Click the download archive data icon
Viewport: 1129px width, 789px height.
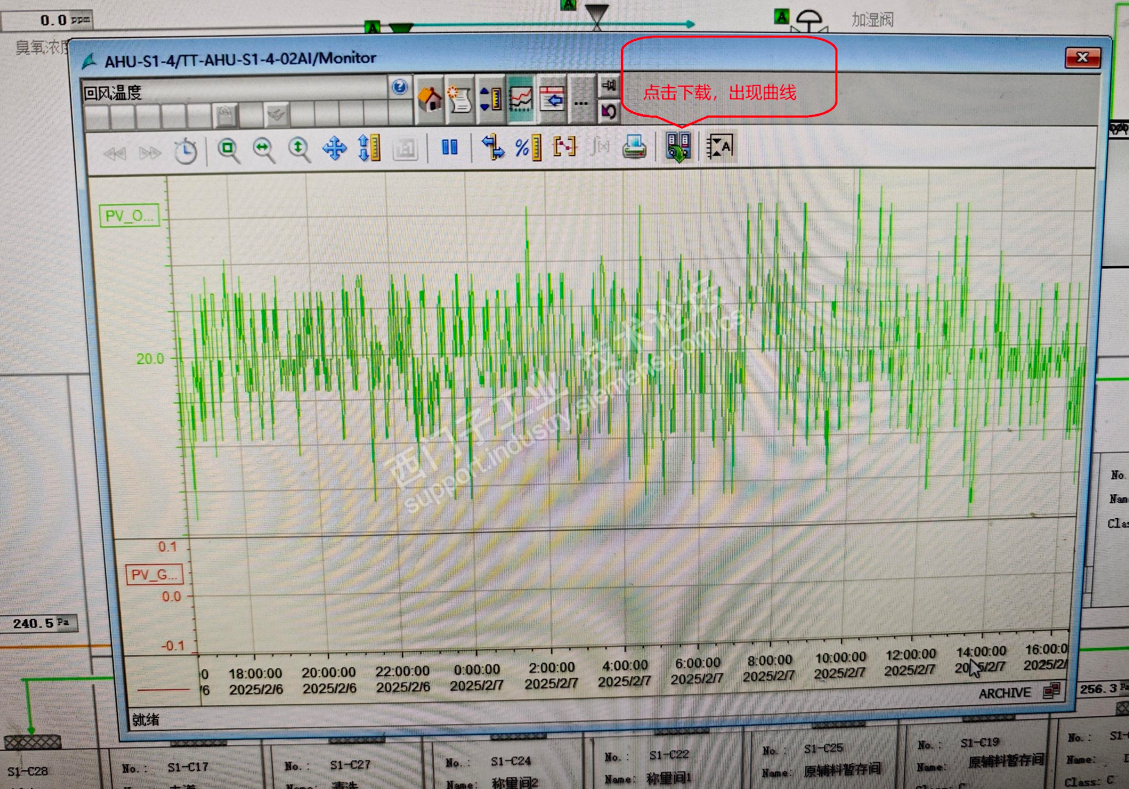coord(678,148)
